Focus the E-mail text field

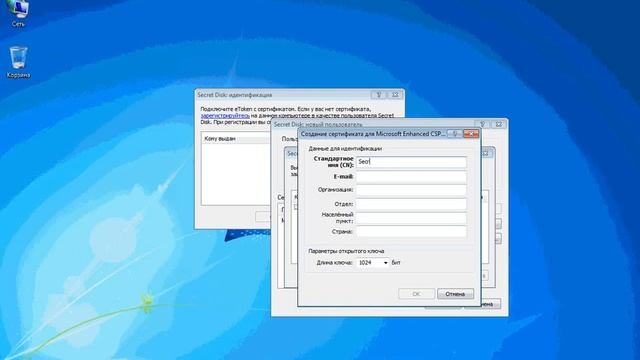pyautogui.click(x=411, y=177)
